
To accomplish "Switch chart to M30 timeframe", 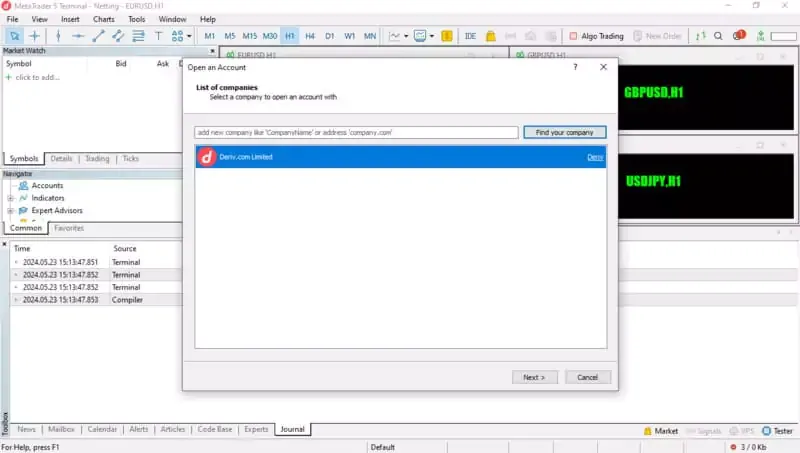I will pos(270,36).
